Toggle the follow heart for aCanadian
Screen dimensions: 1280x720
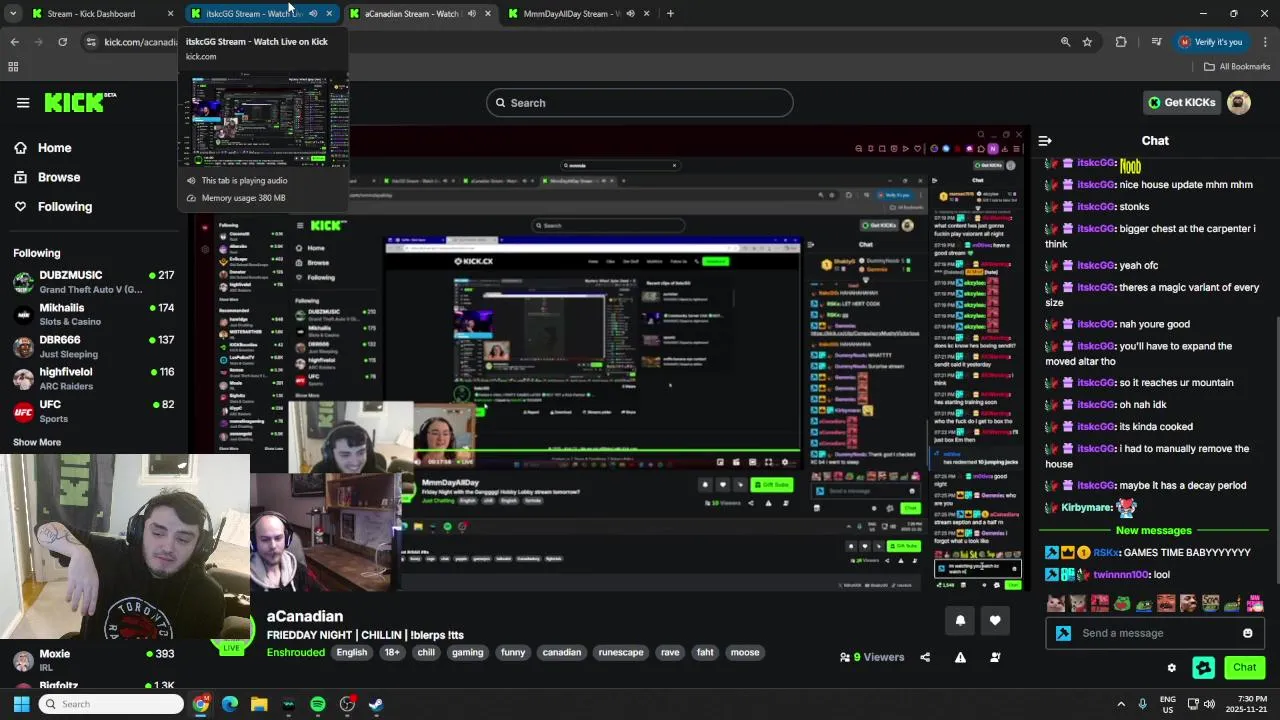click(x=995, y=621)
